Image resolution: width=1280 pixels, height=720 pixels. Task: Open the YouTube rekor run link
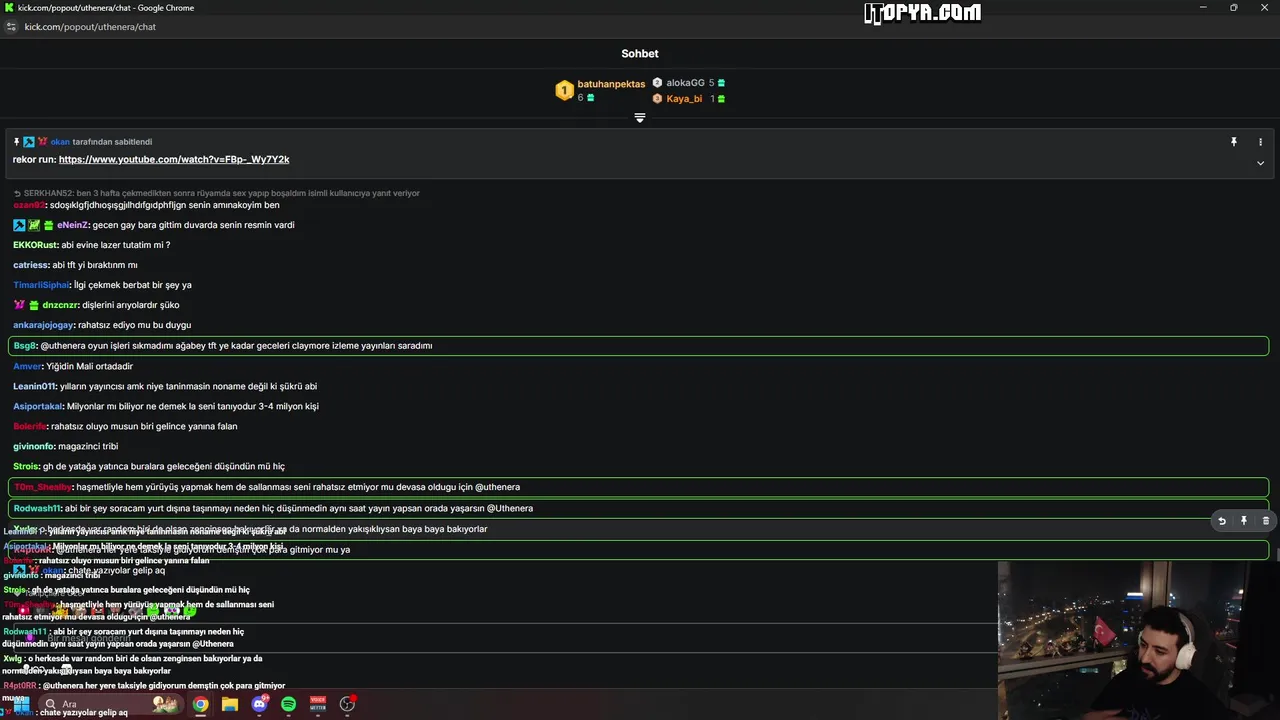(x=174, y=160)
